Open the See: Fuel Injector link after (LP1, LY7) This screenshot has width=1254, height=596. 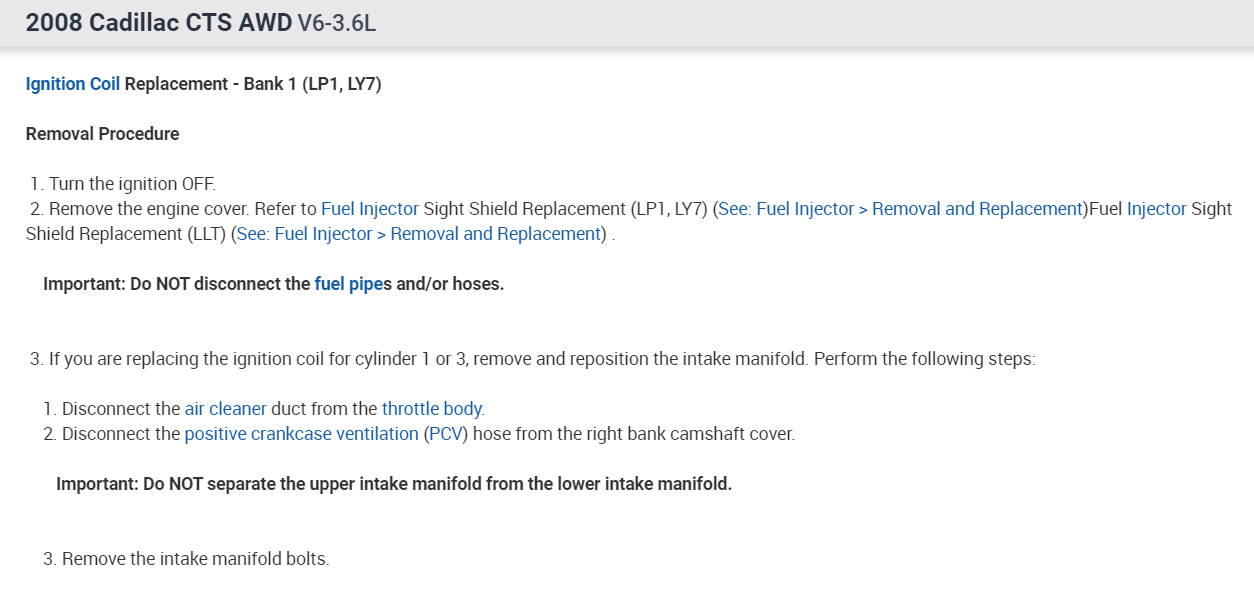click(x=900, y=209)
